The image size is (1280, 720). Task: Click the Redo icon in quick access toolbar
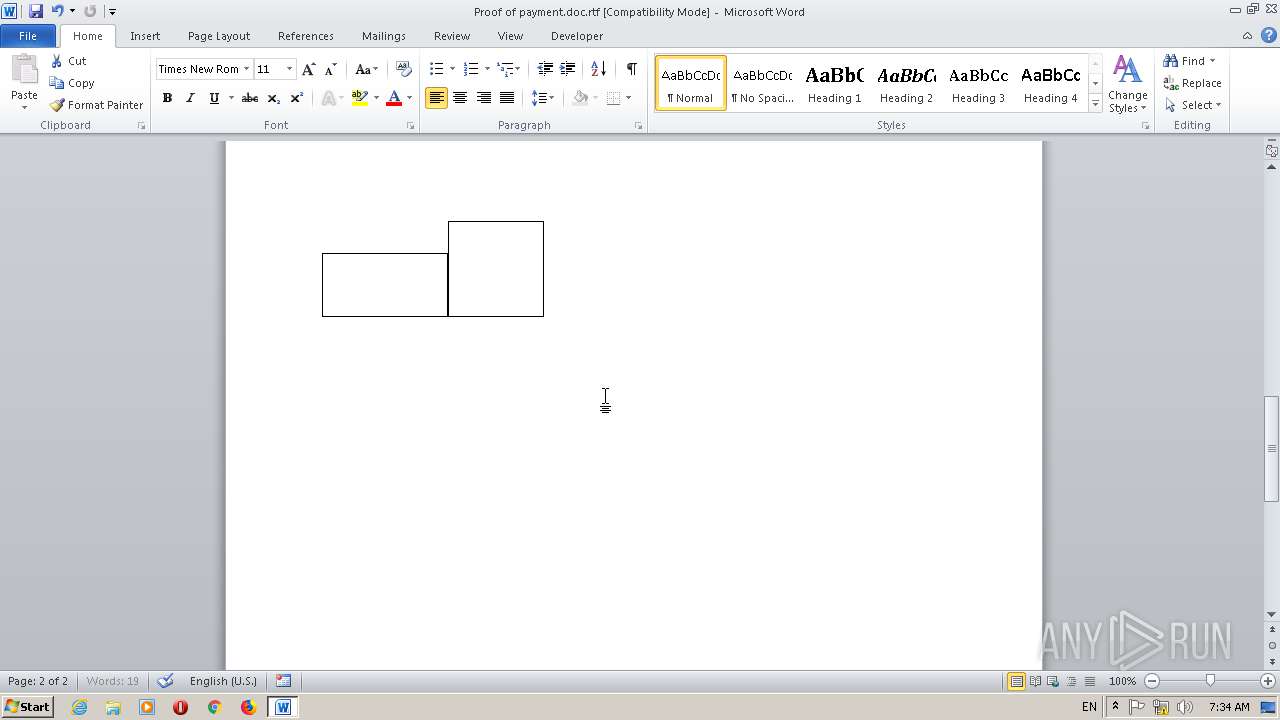pos(90,11)
